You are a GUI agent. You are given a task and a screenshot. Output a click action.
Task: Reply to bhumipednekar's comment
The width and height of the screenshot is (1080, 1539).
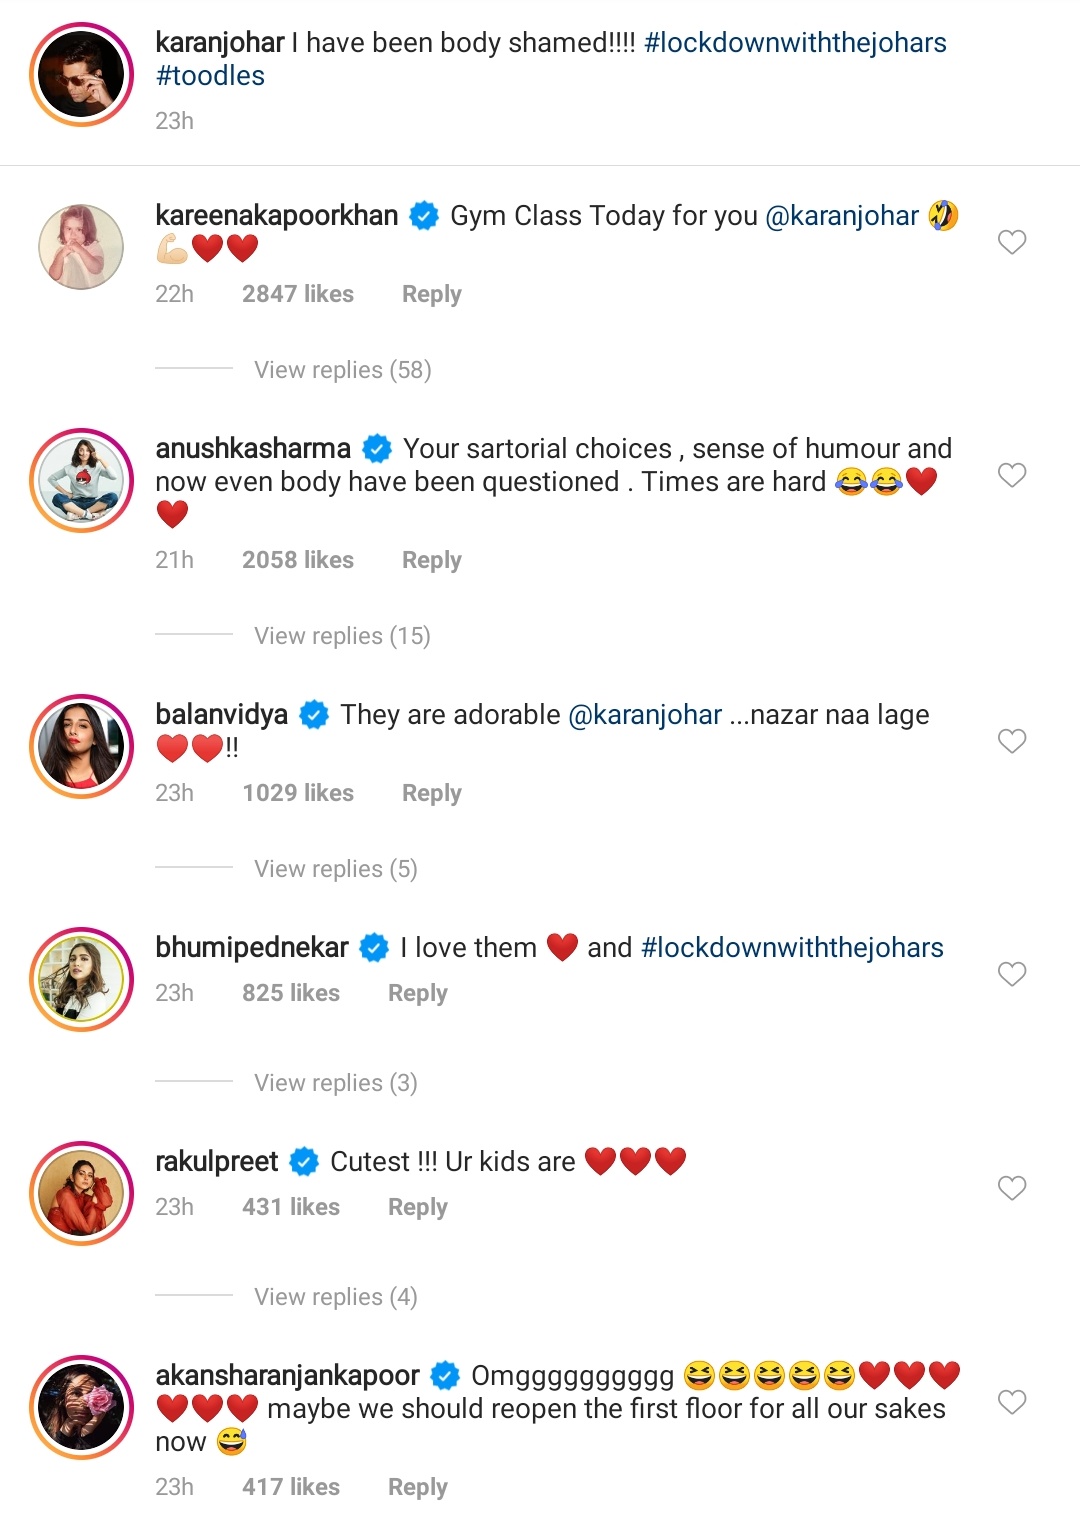(417, 992)
